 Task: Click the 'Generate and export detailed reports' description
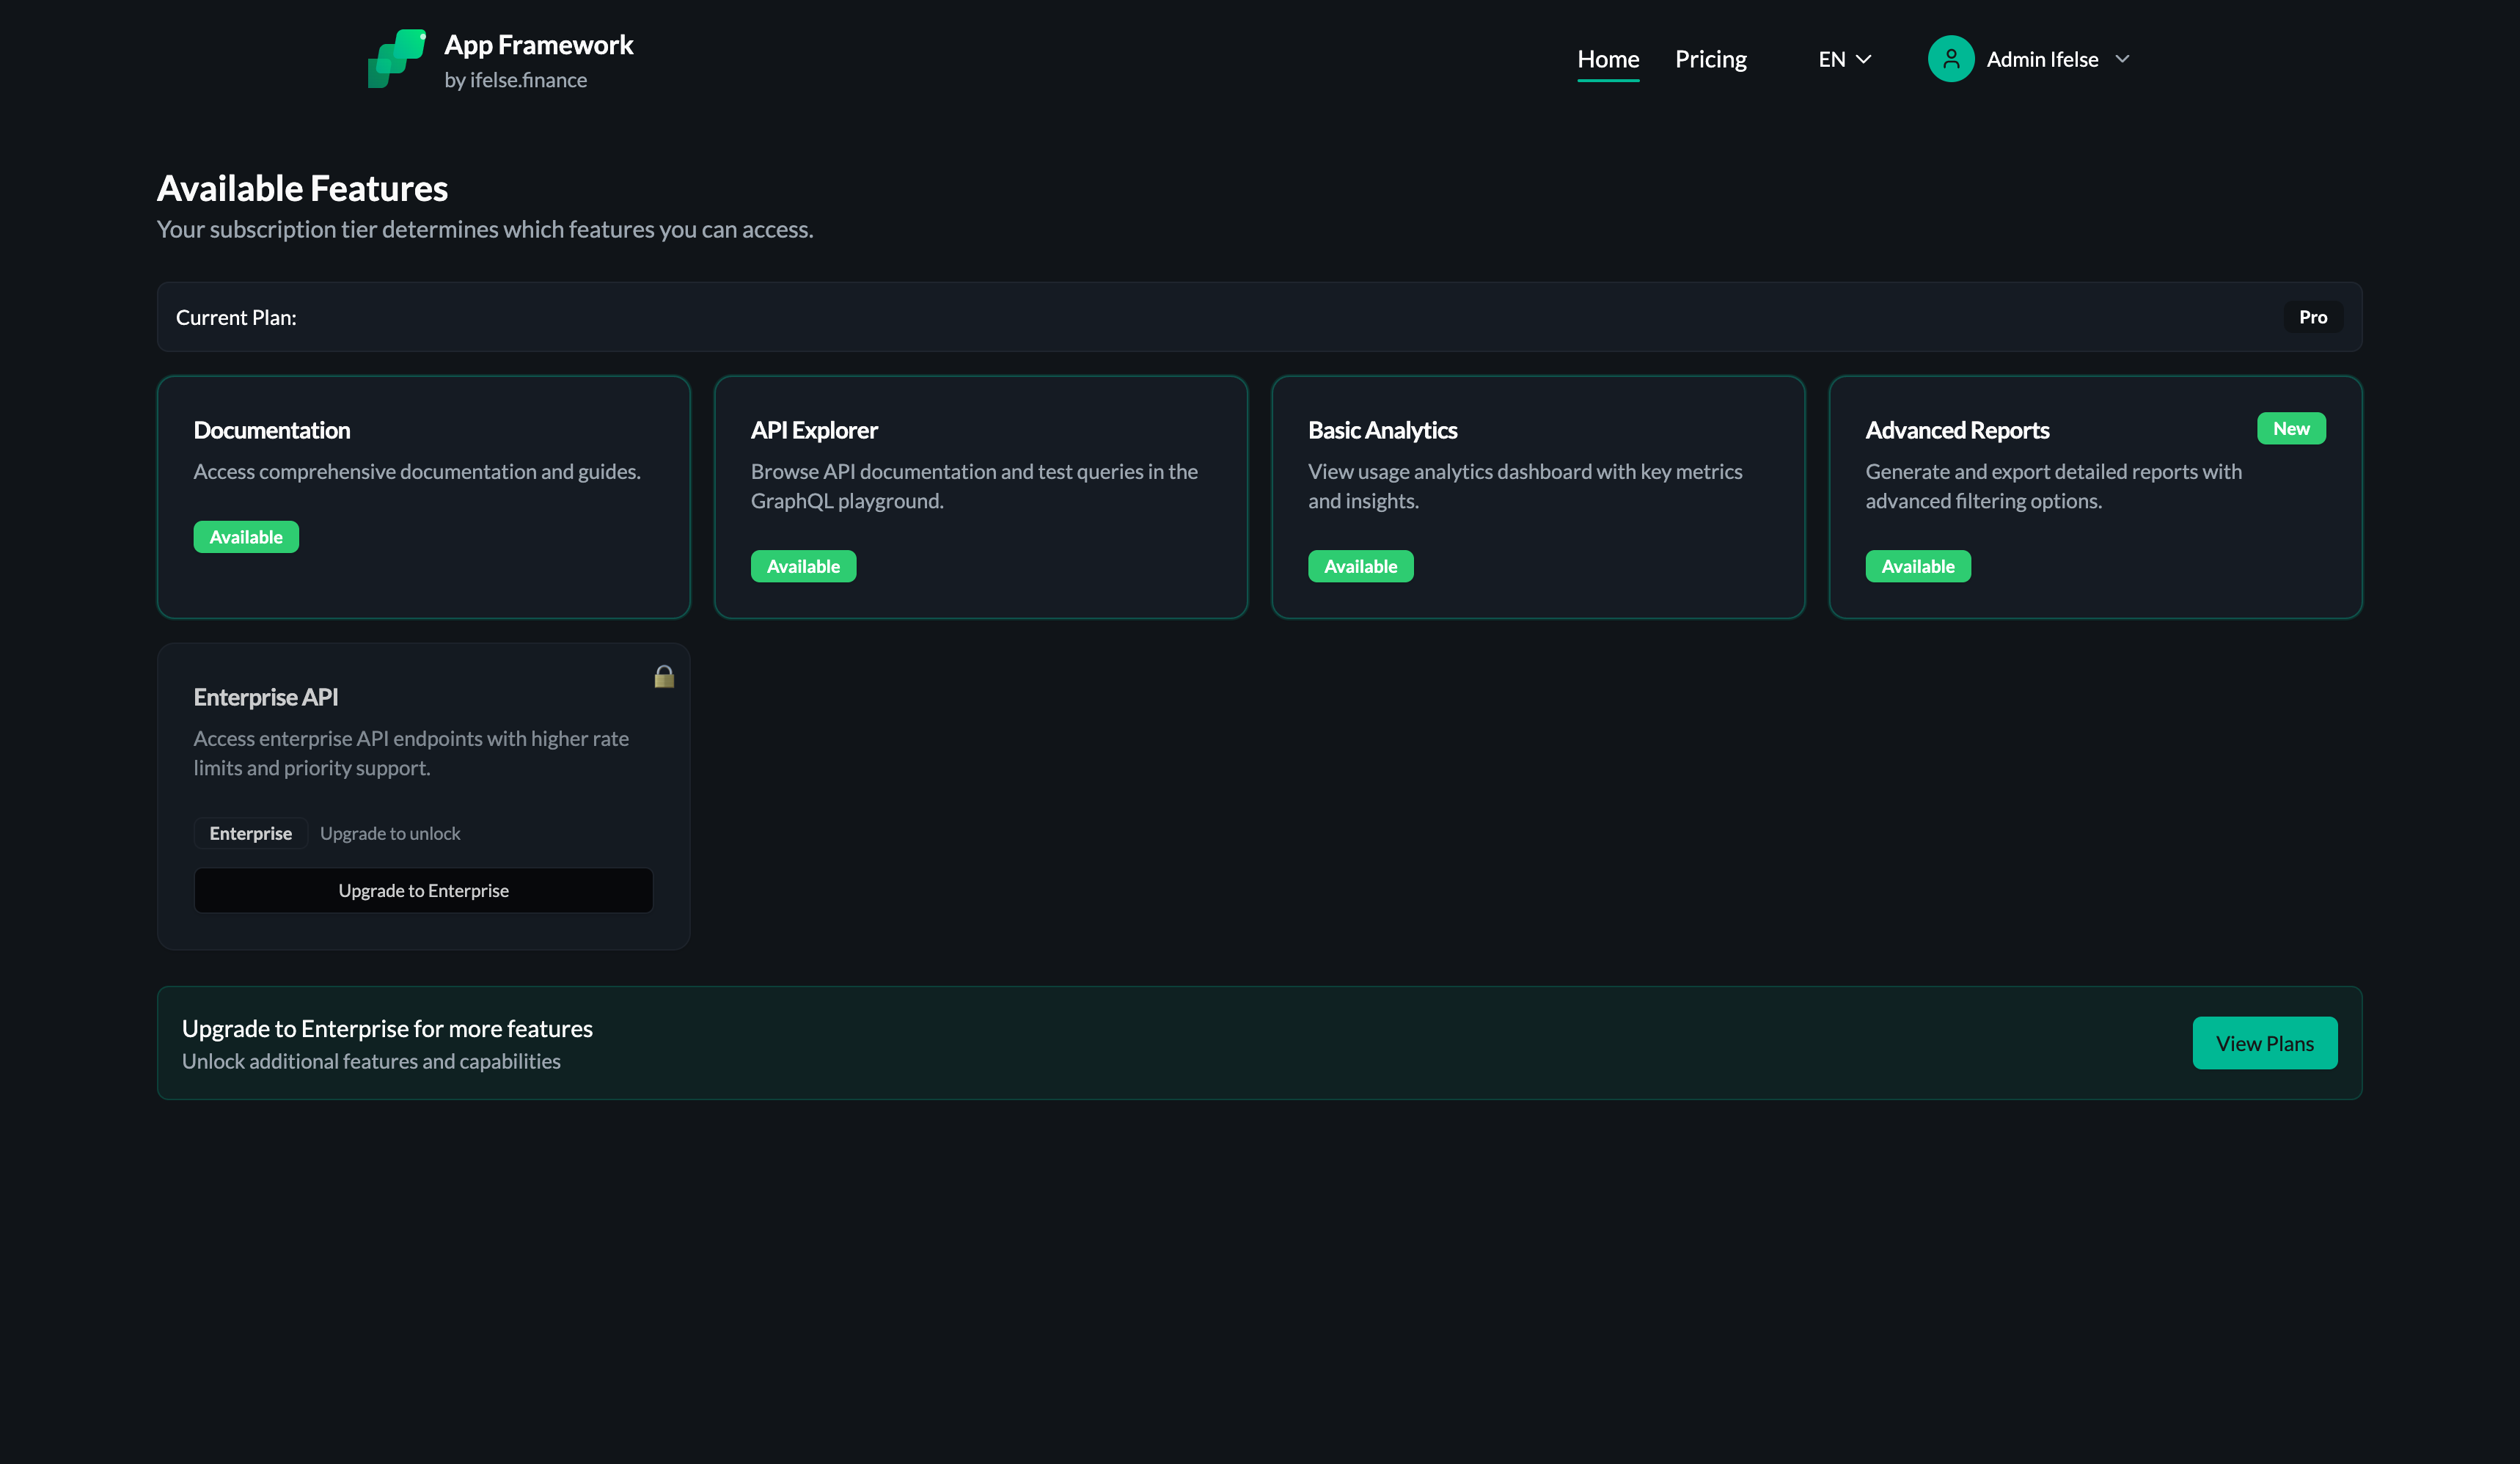coord(2053,486)
